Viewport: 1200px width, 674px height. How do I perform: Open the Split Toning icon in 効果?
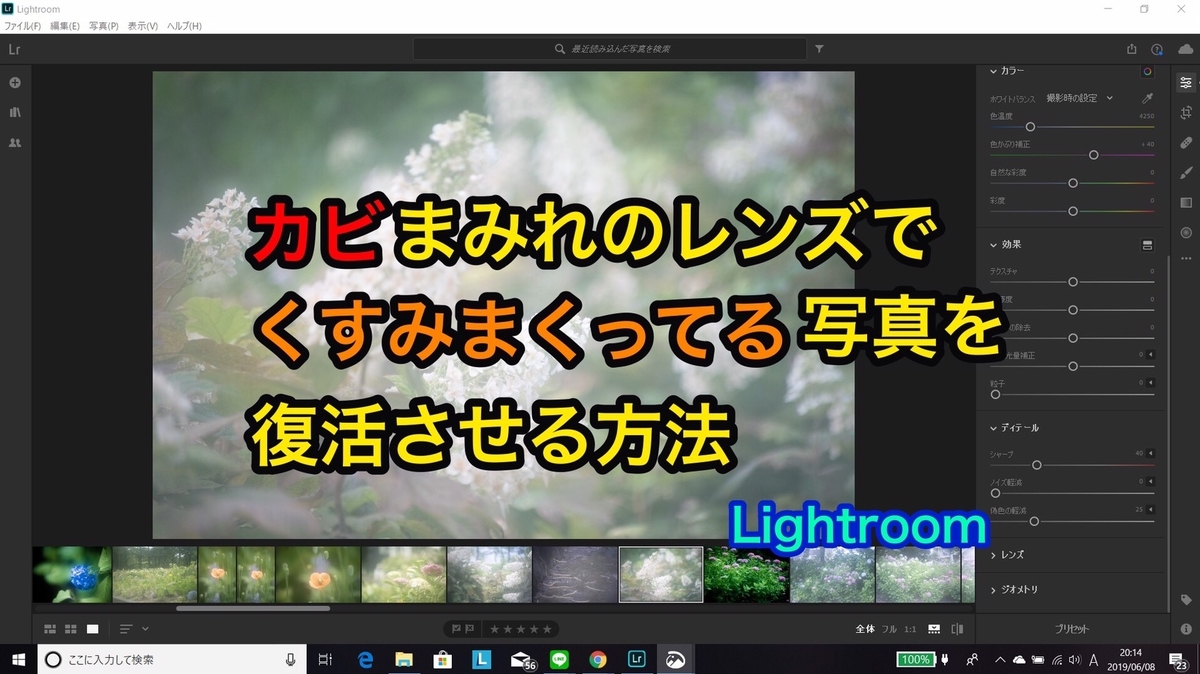pyautogui.click(x=1147, y=244)
